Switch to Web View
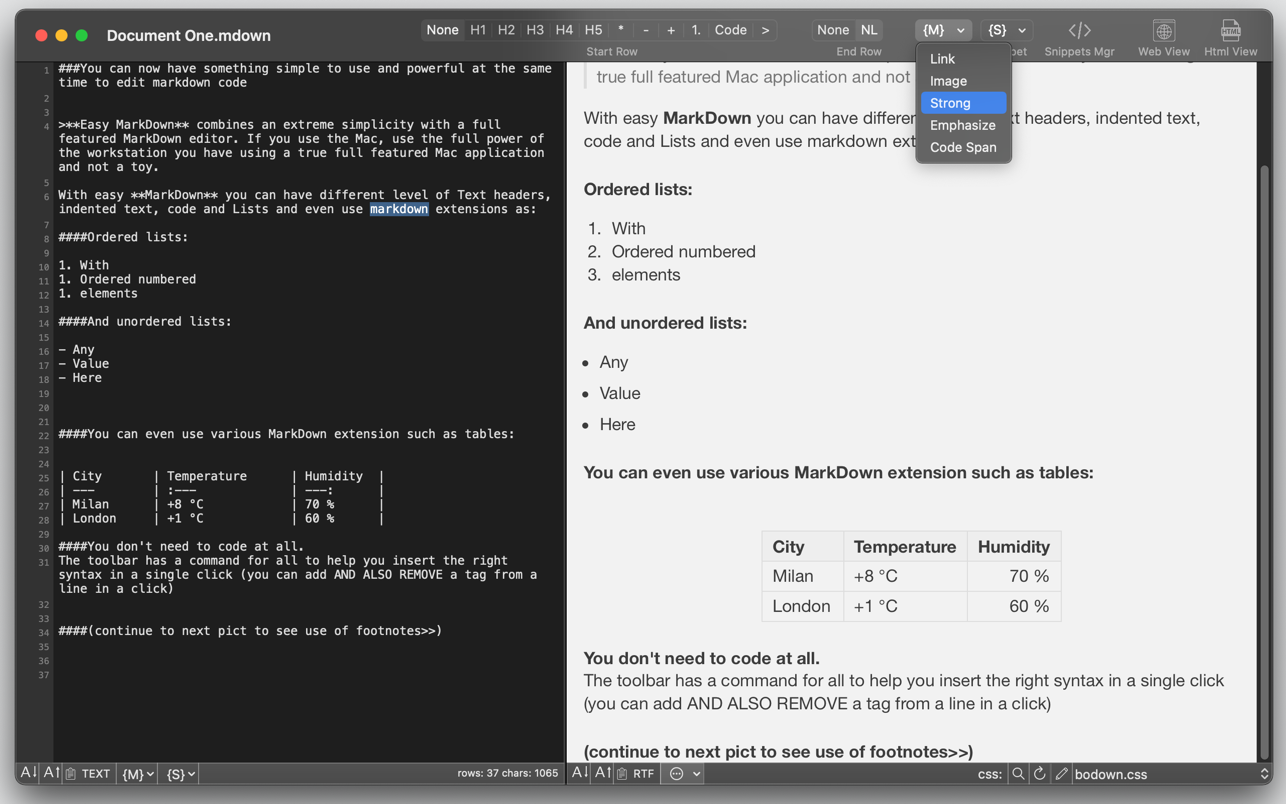The height and width of the screenshot is (804, 1286). coord(1163,31)
